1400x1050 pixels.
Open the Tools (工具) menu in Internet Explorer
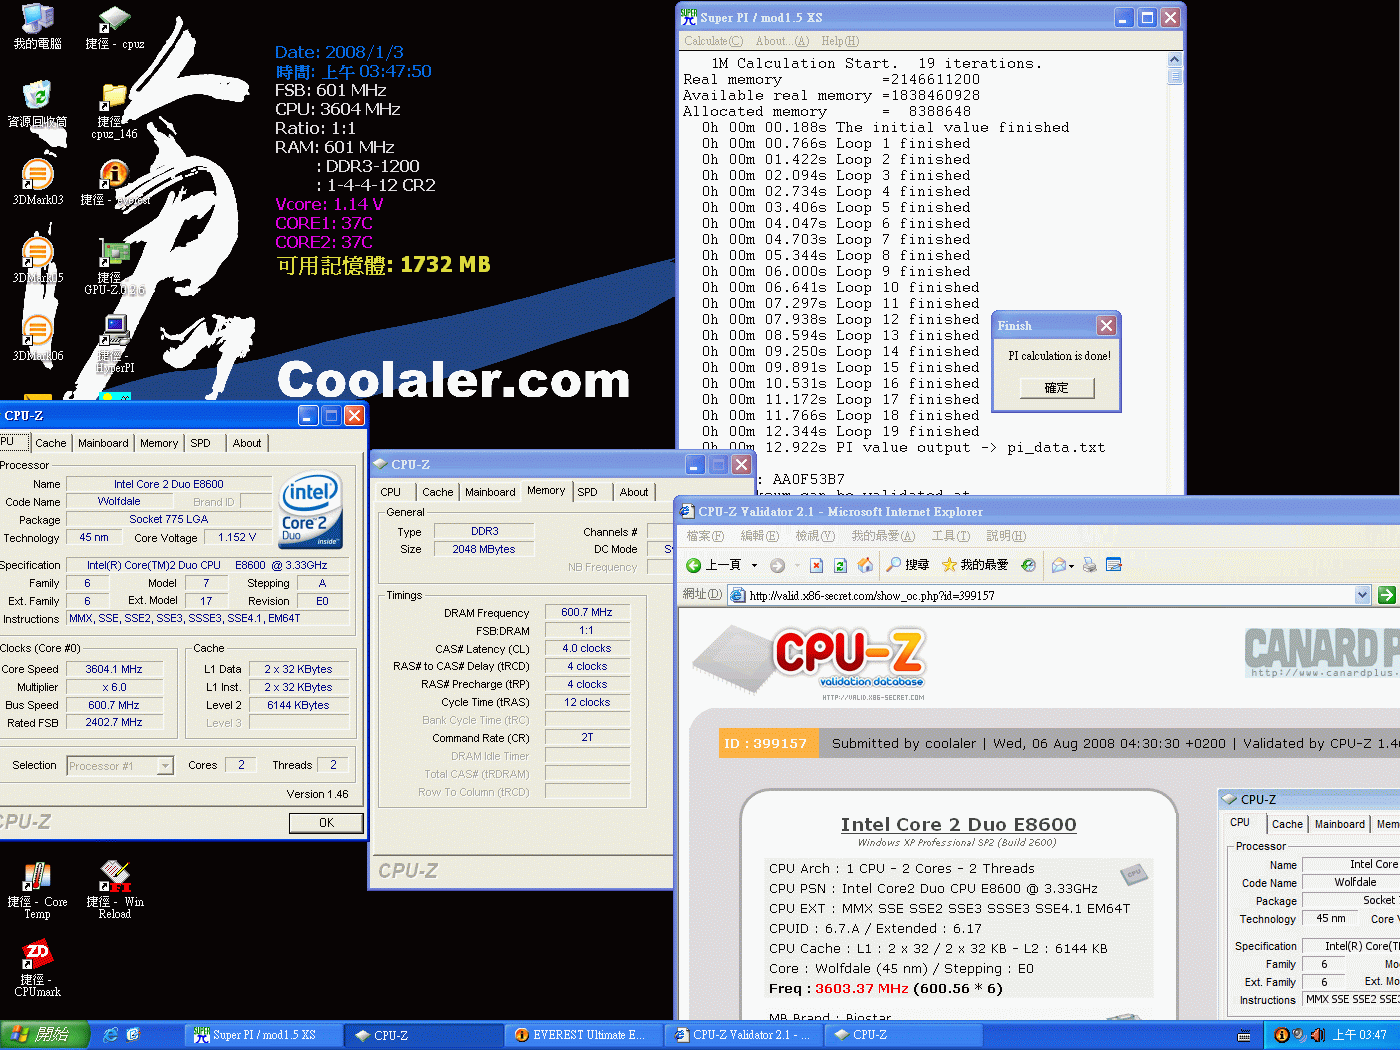[950, 536]
